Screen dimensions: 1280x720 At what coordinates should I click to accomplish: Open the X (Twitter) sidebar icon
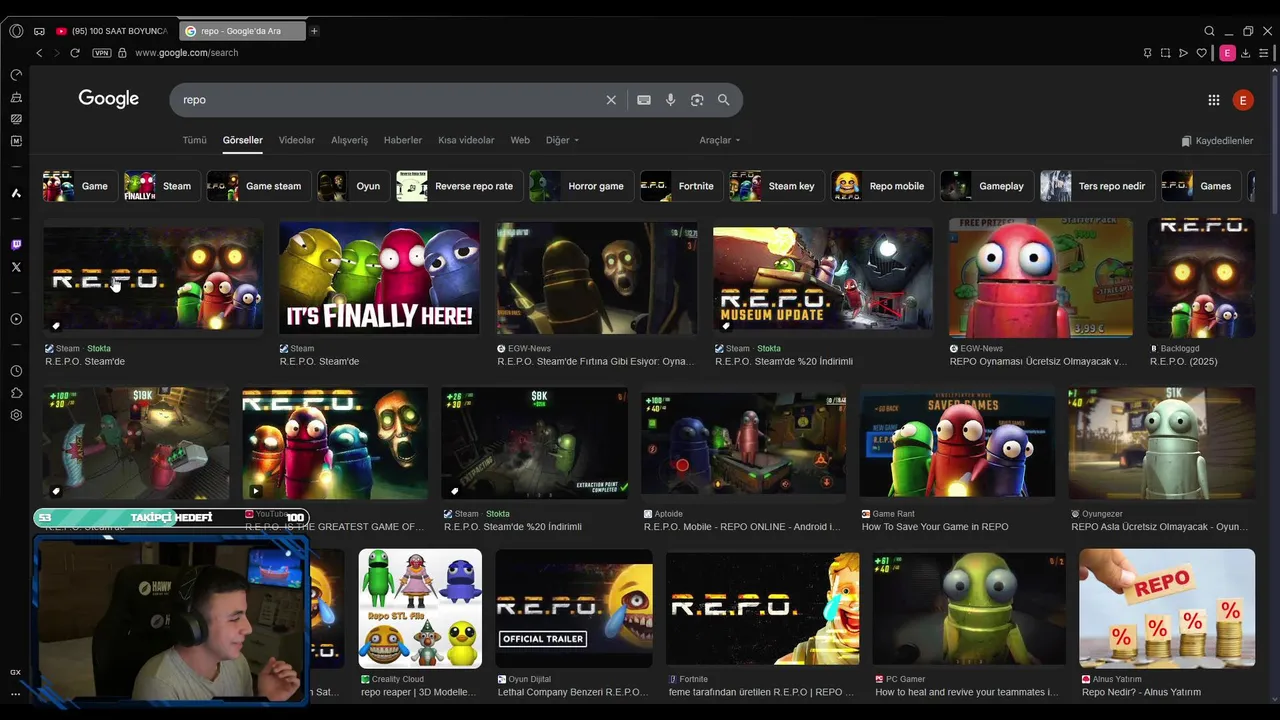(16, 267)
